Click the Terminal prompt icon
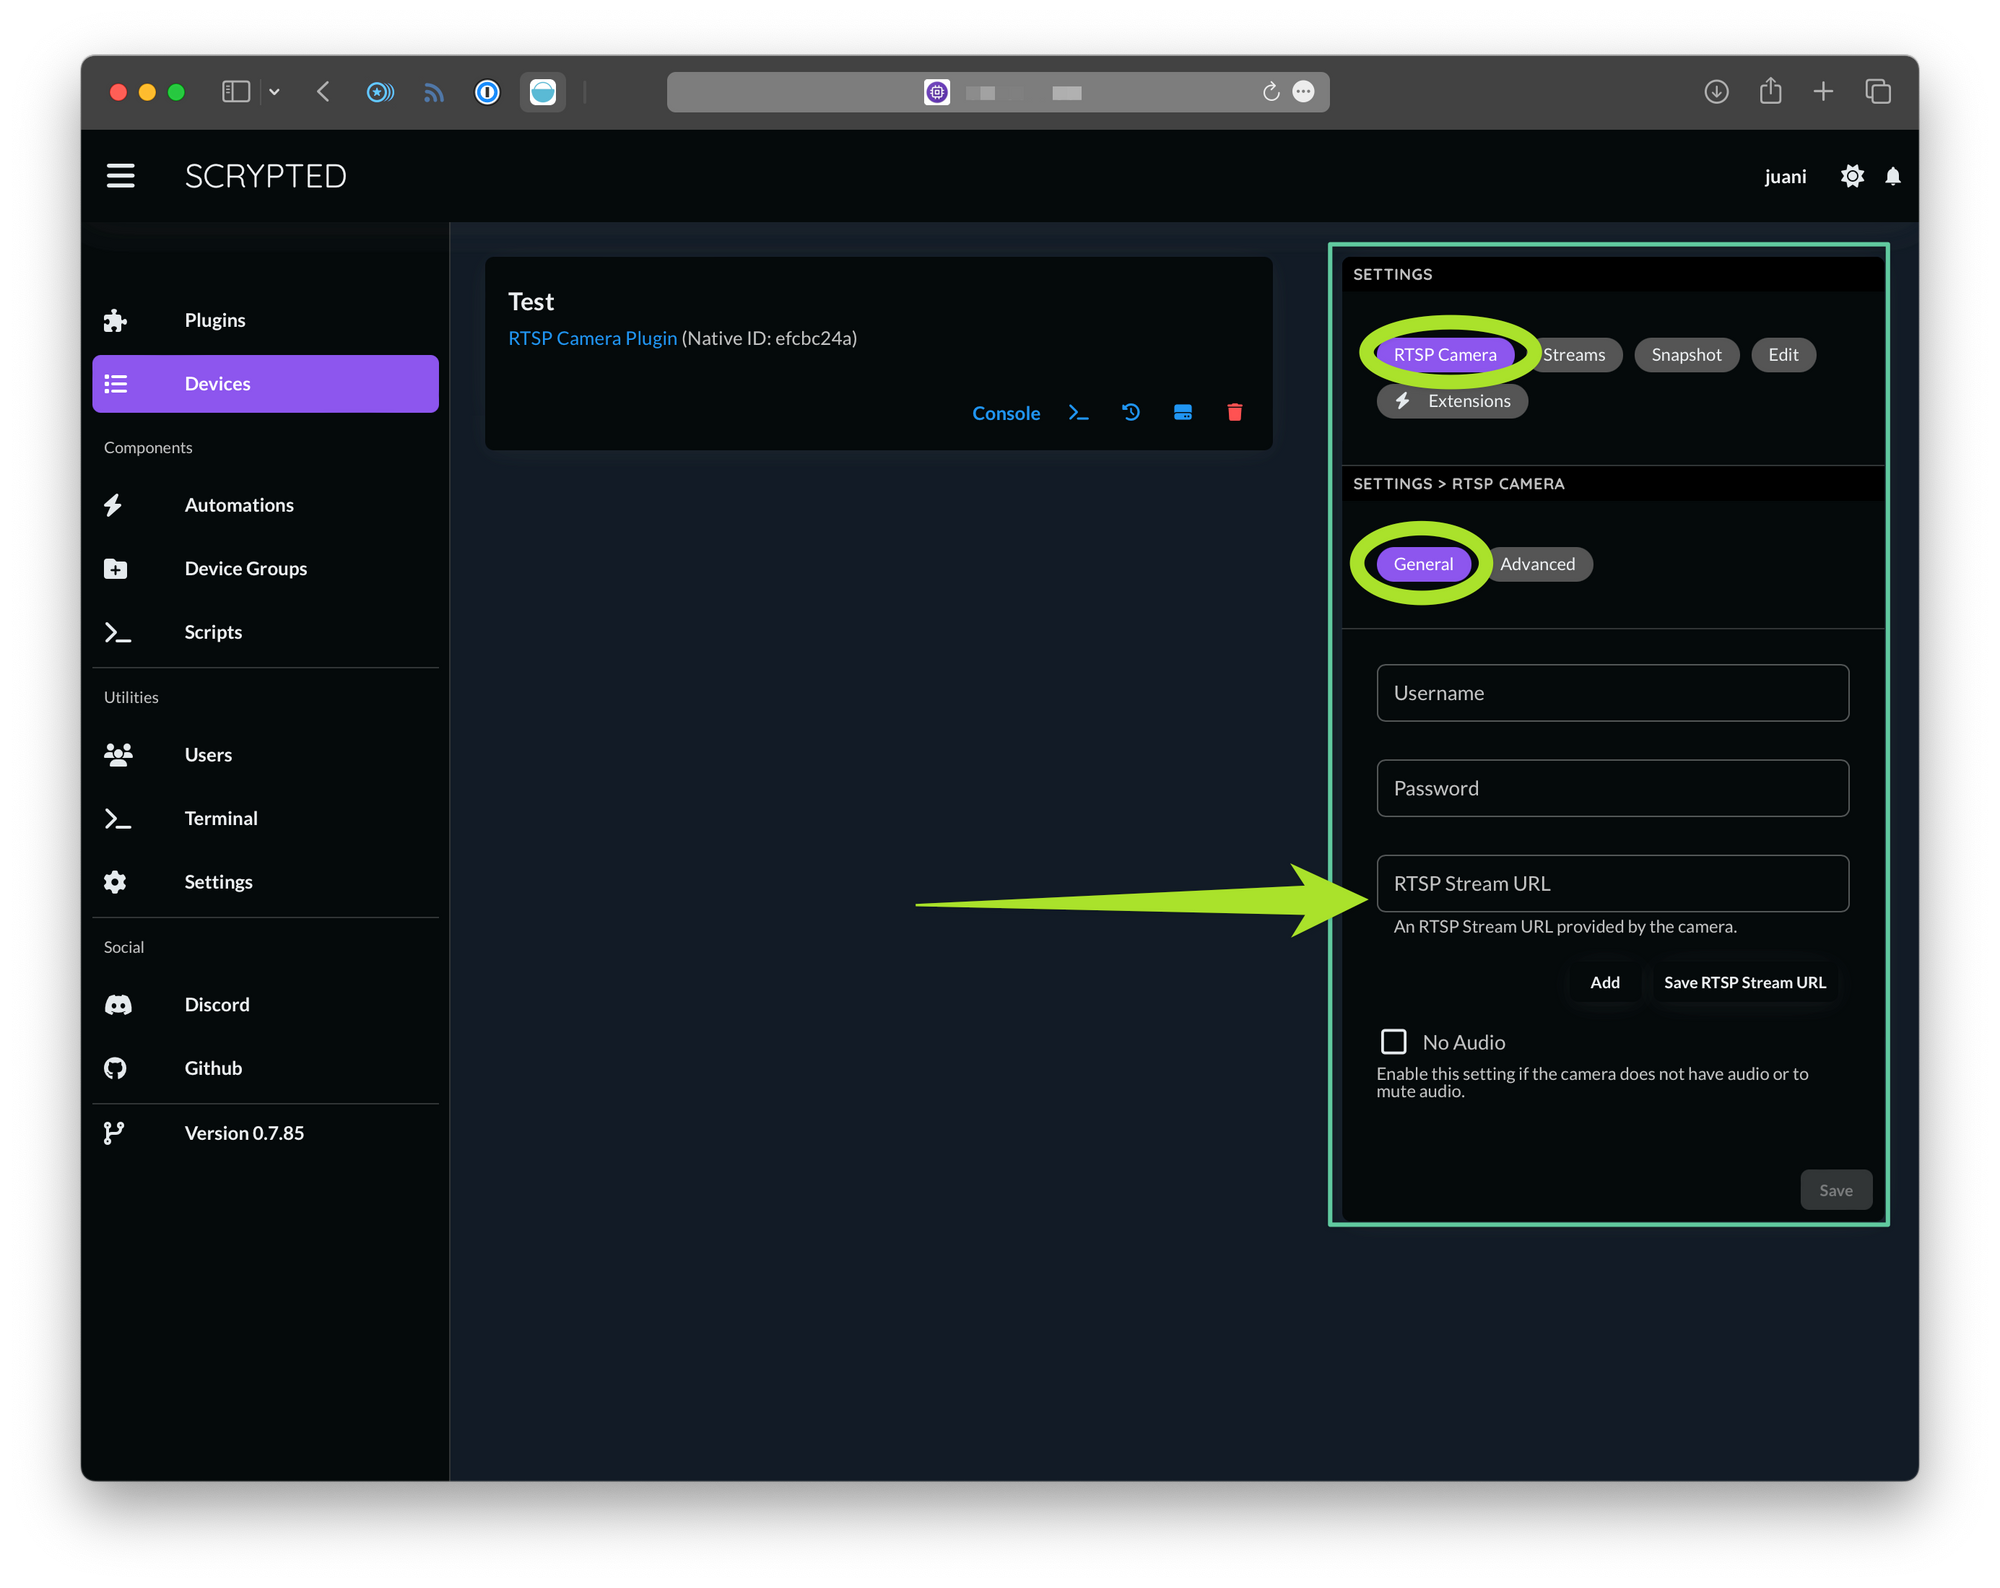The width and height of the screenshot is (2000, 1588). (117, 819)
